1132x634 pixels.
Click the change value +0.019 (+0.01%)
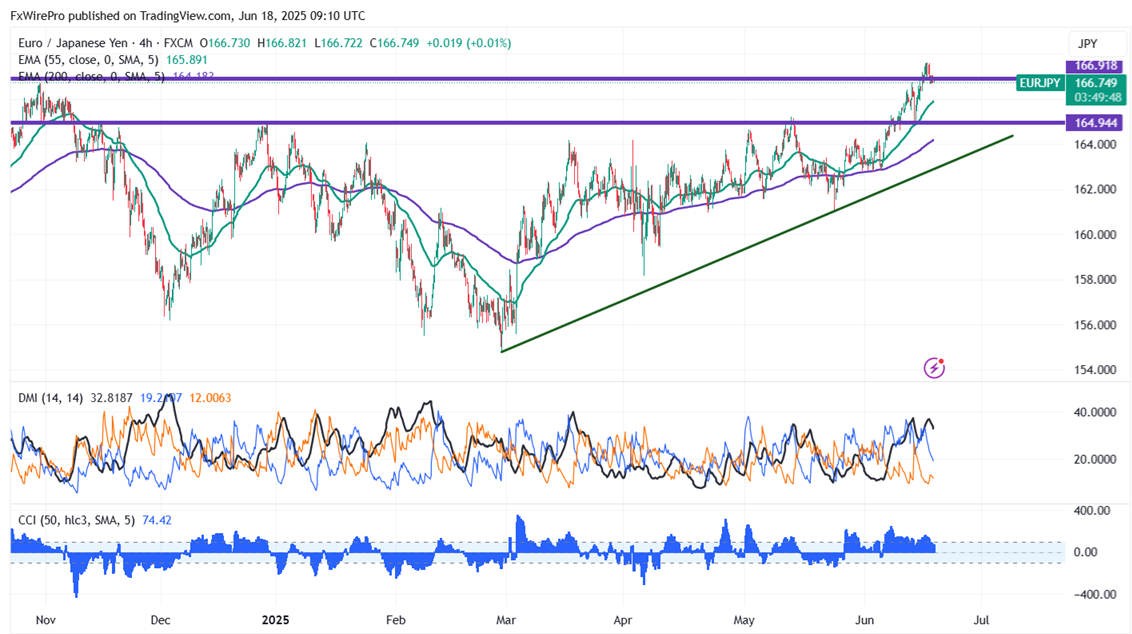point(469,43)
